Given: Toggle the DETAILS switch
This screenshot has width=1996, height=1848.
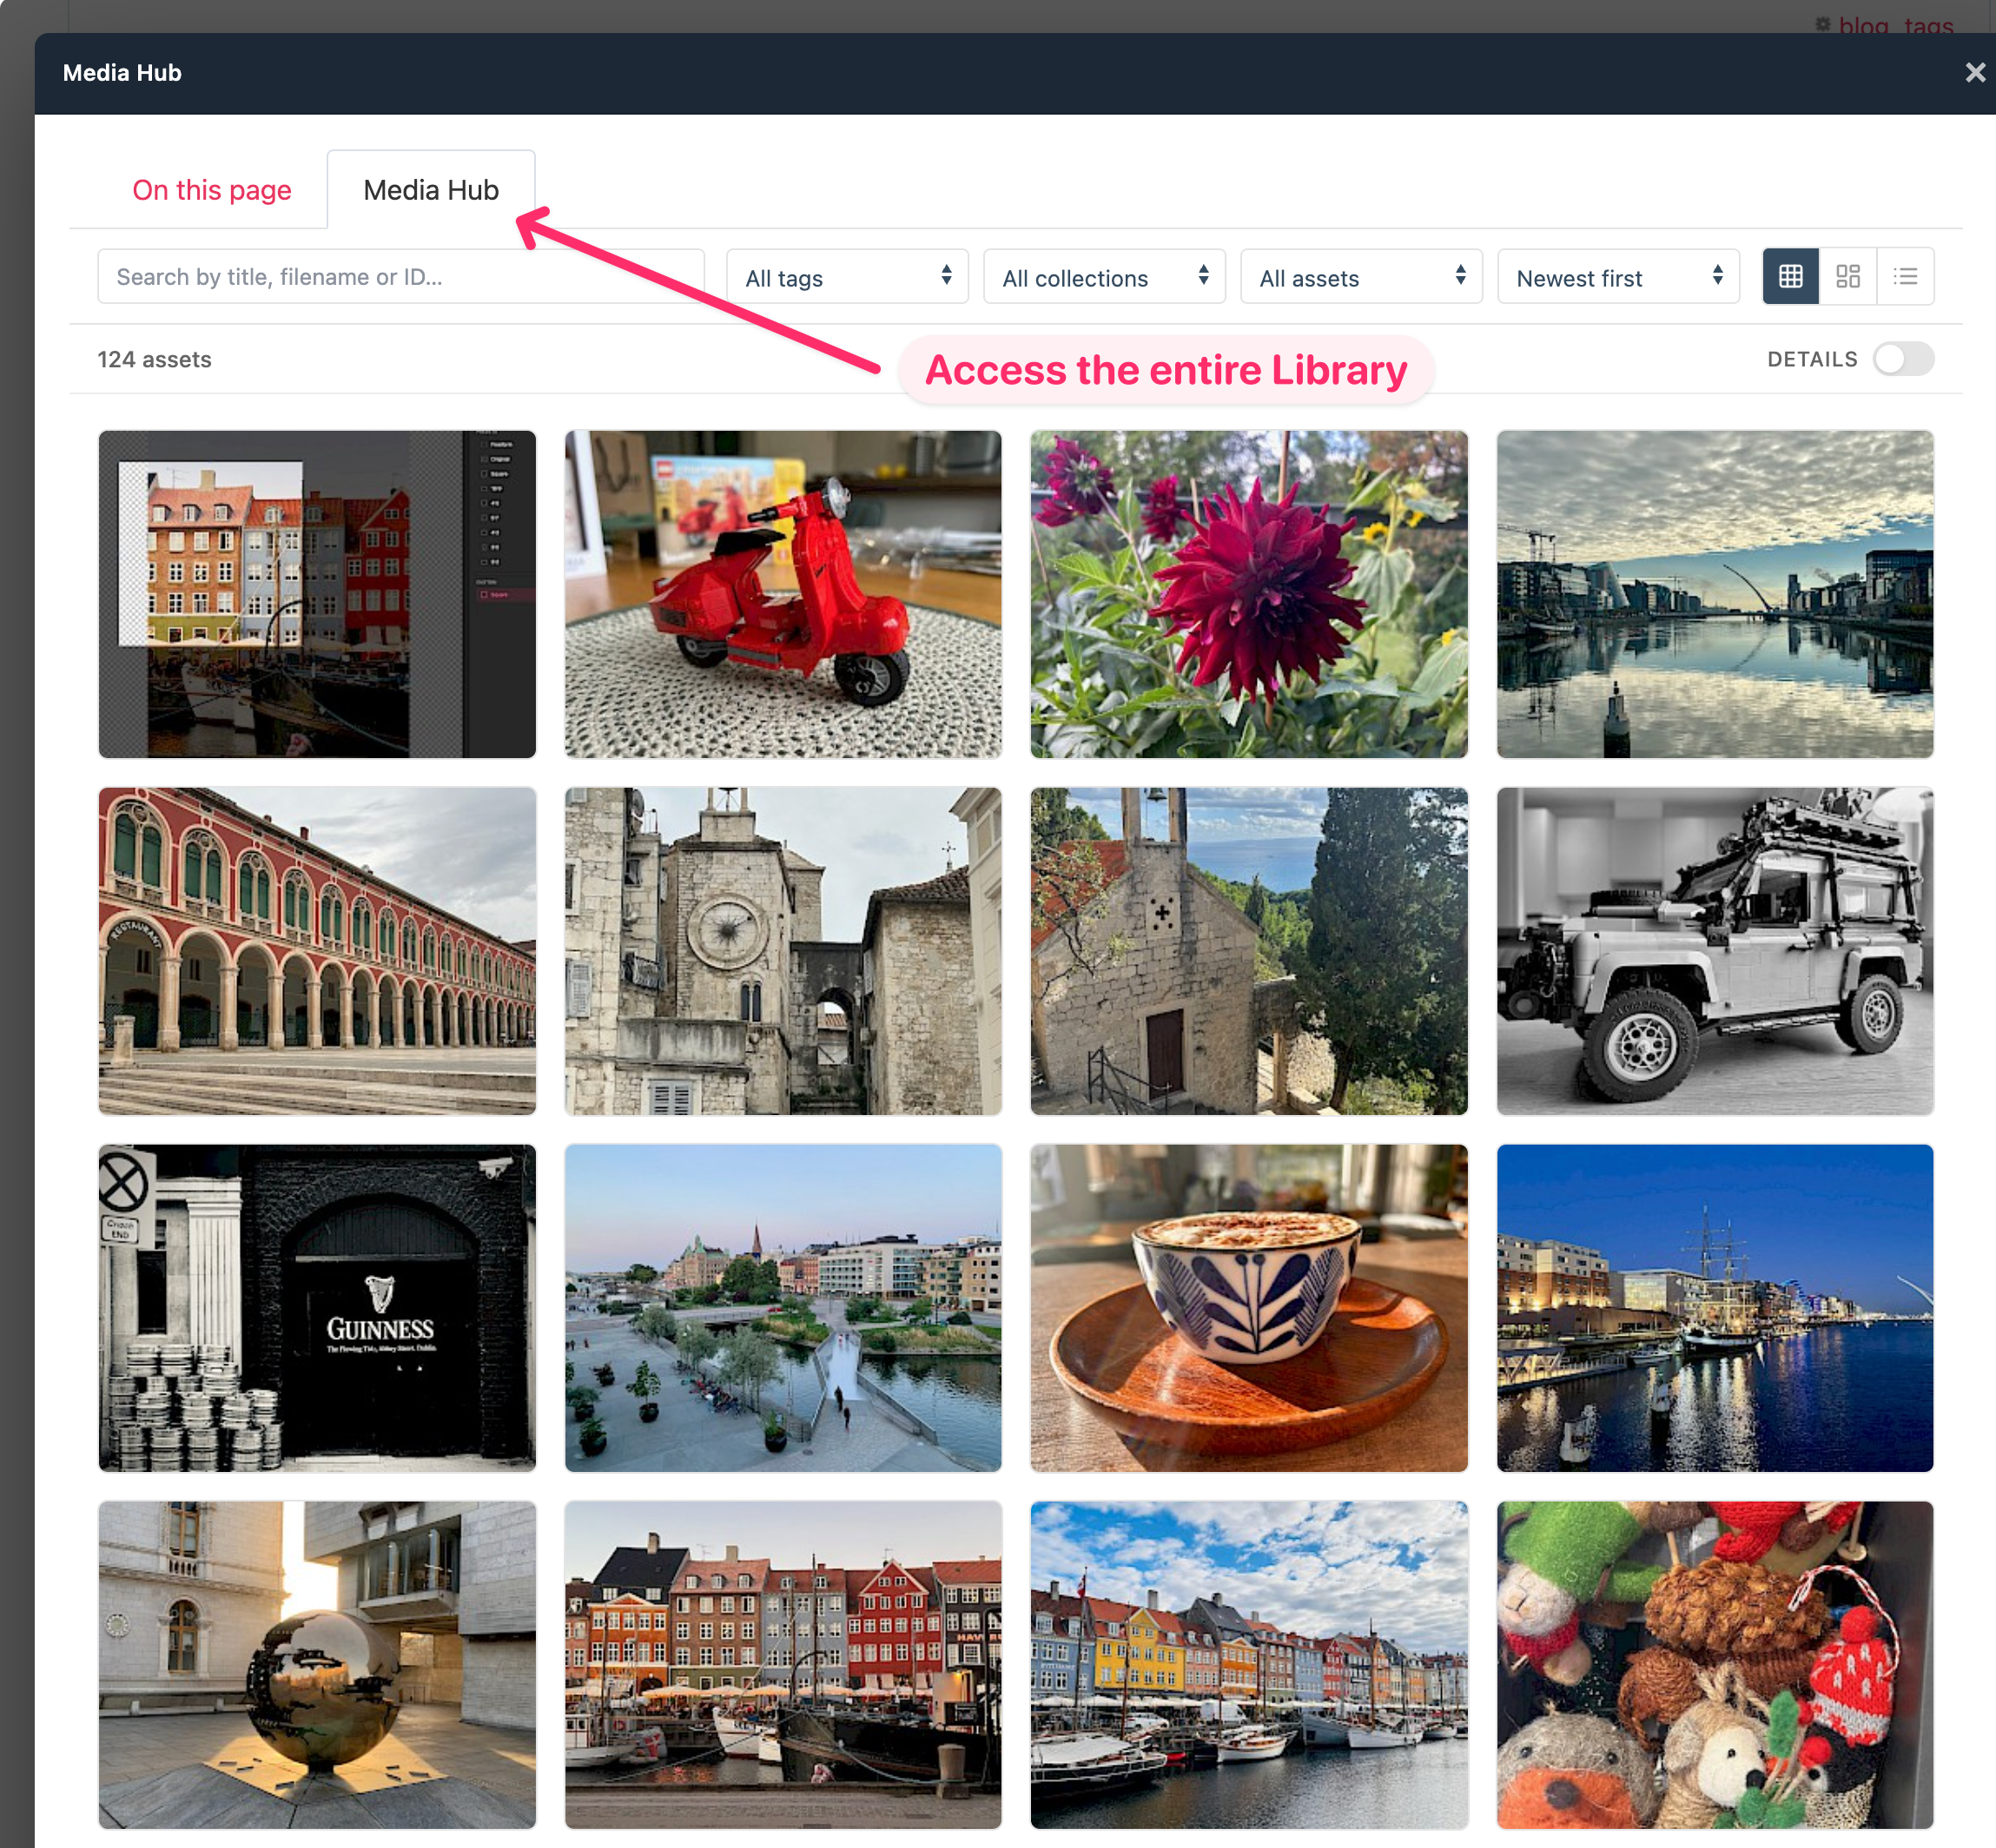Looking at the screenshot, I should [x=1902, y=359].
